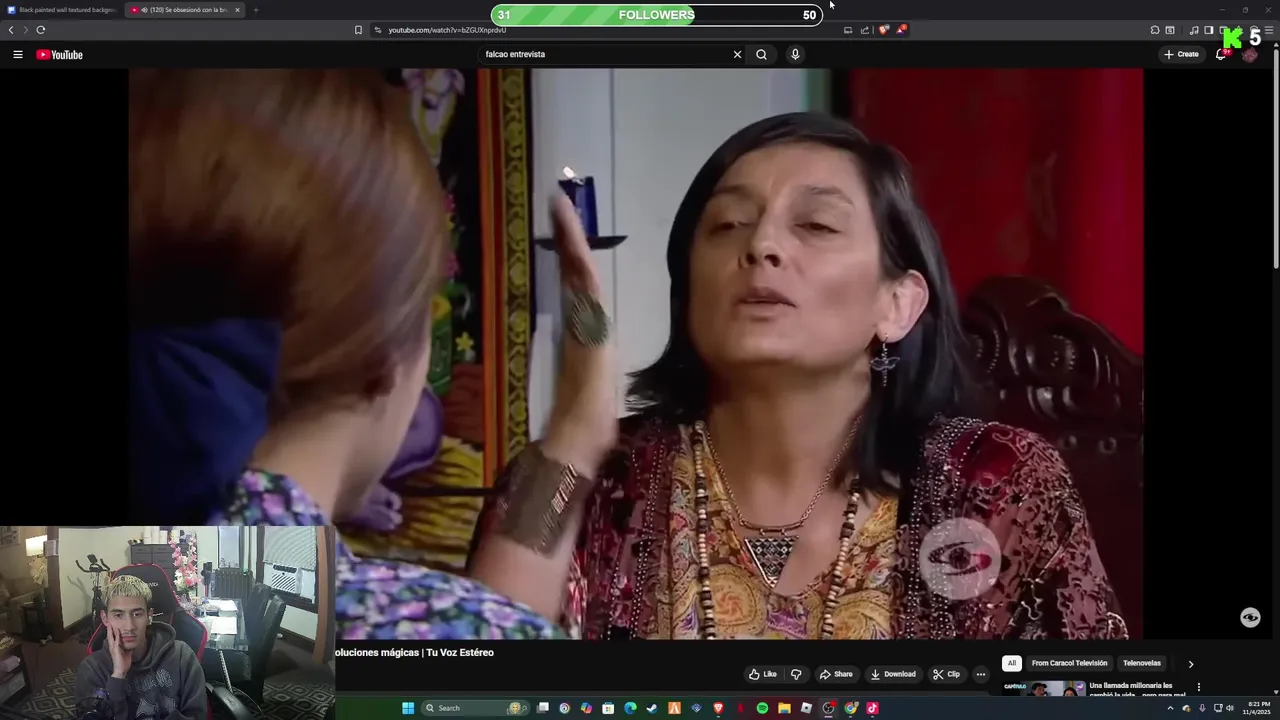Open the Brave Rewards triangle icon
Viewport: 1280px width, 720px height.
900,30
